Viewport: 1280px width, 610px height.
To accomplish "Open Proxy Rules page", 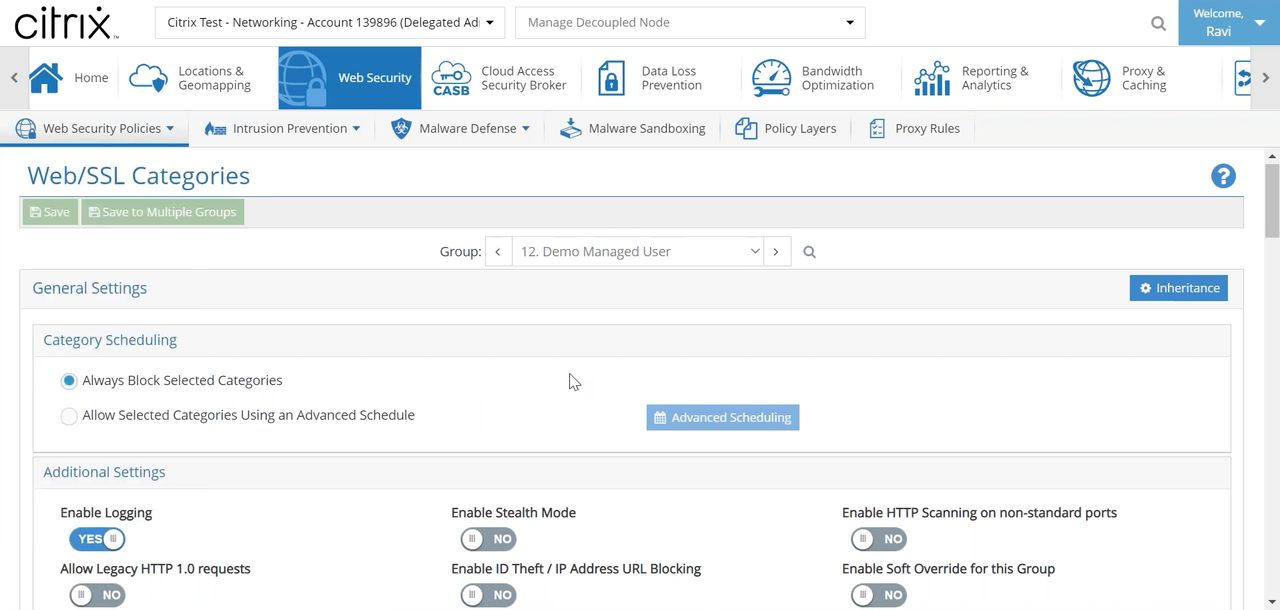I will coord(914,129).
